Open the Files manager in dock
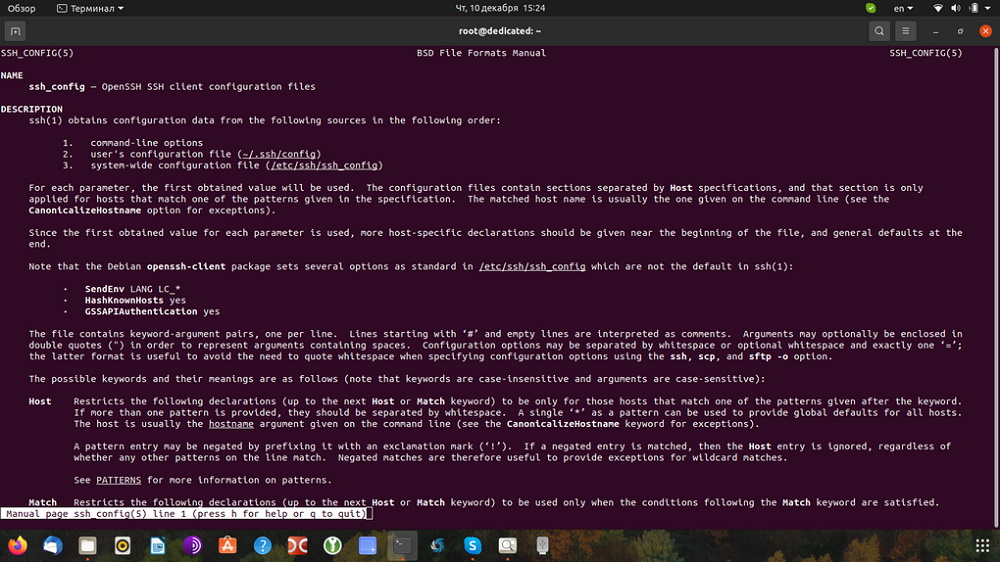Image resolution: width=1000 pixels, height=562 pixels. pyautogui.click(x=87, y=545)
